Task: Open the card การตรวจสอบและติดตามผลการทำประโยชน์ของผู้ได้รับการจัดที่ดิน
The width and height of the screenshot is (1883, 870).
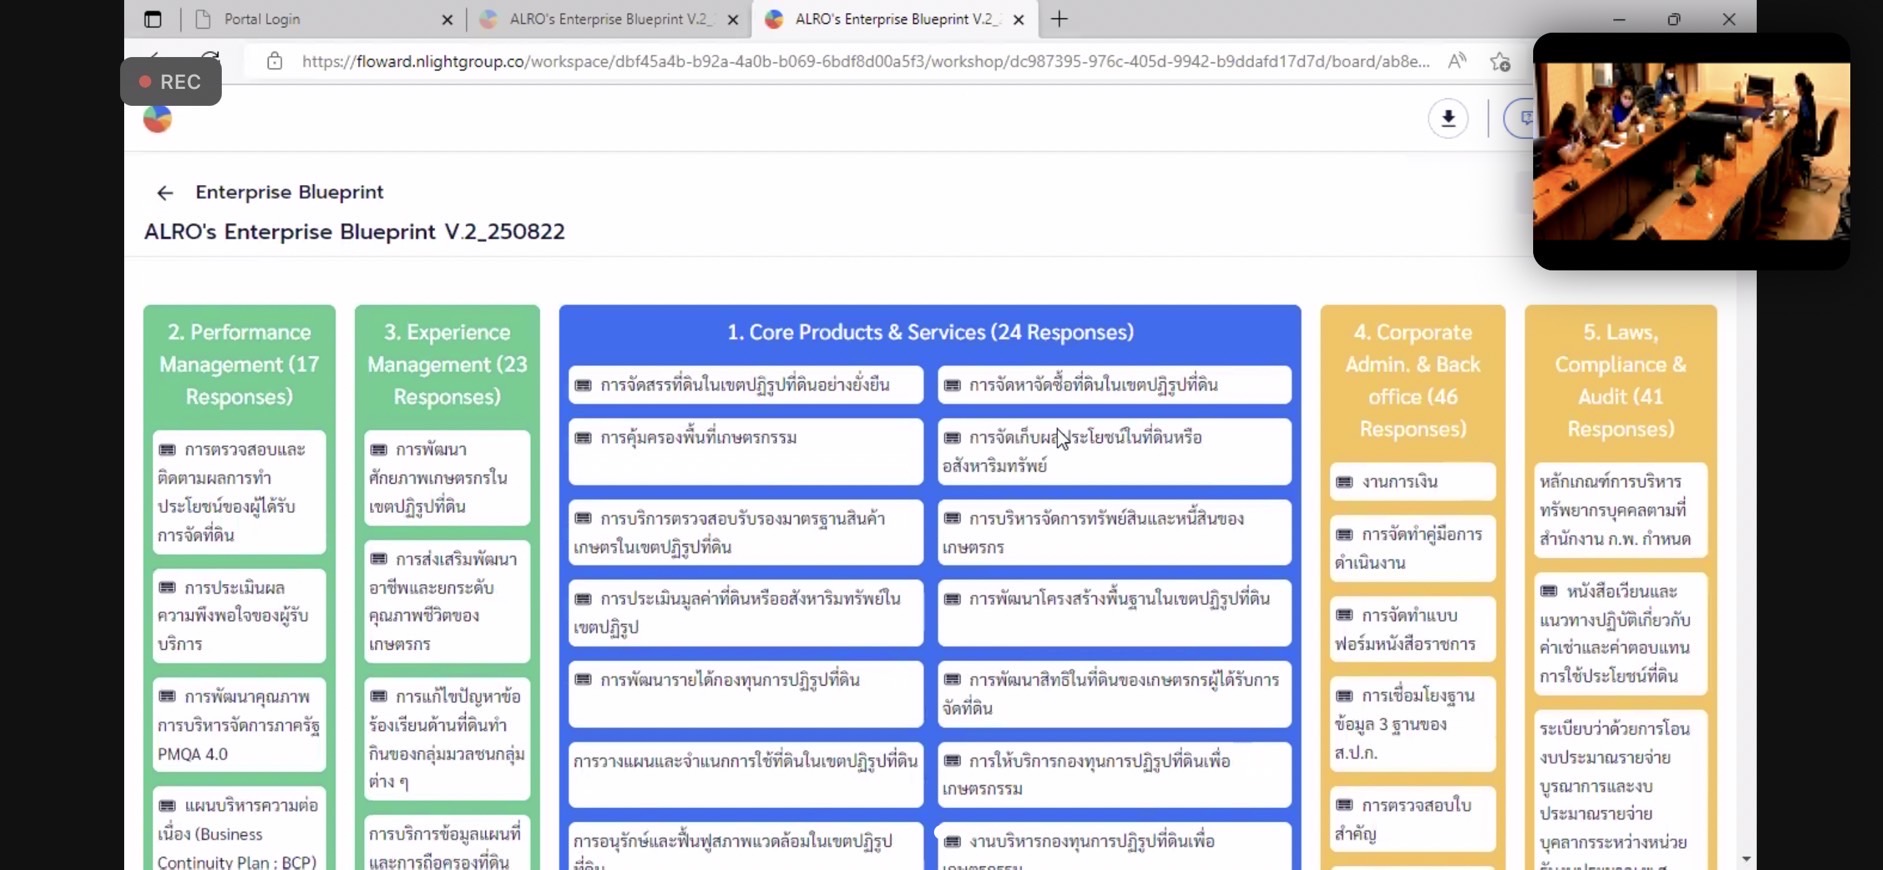Action: tap(239, 492)
